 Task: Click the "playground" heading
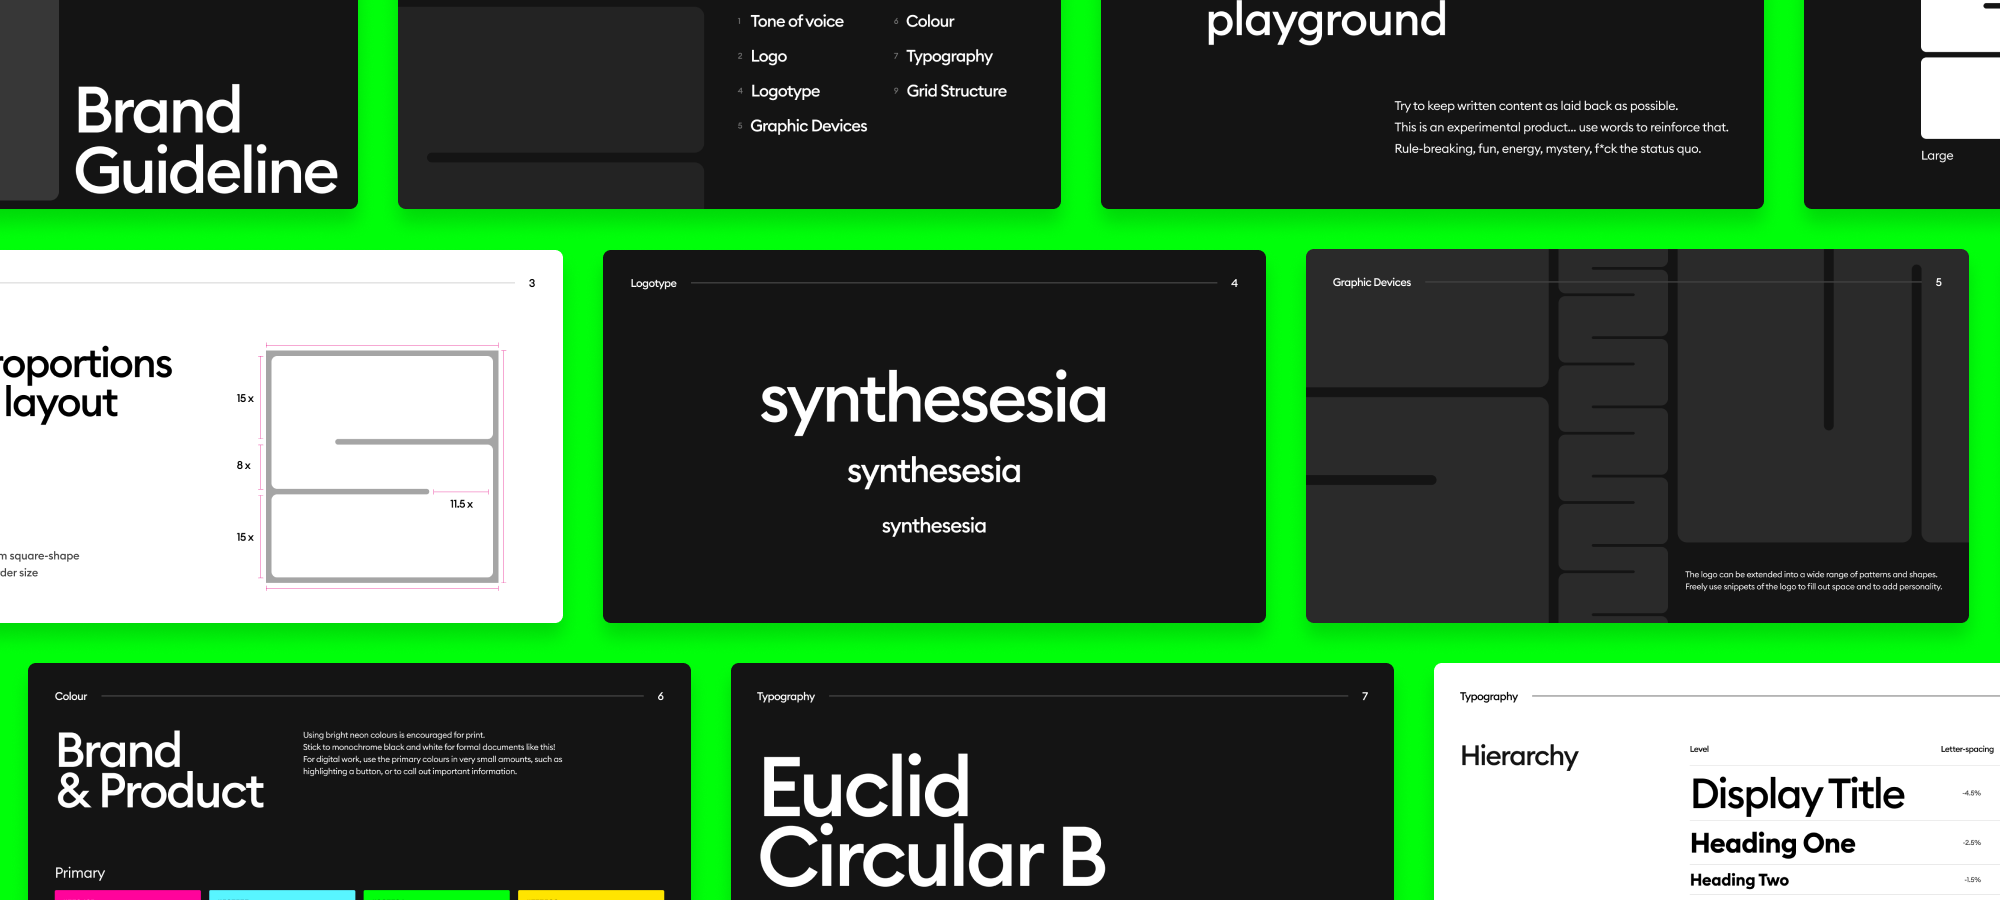1326,20
